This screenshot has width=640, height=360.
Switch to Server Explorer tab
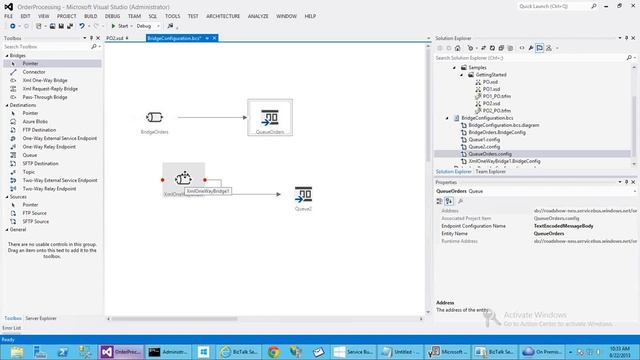coord(41,318)
